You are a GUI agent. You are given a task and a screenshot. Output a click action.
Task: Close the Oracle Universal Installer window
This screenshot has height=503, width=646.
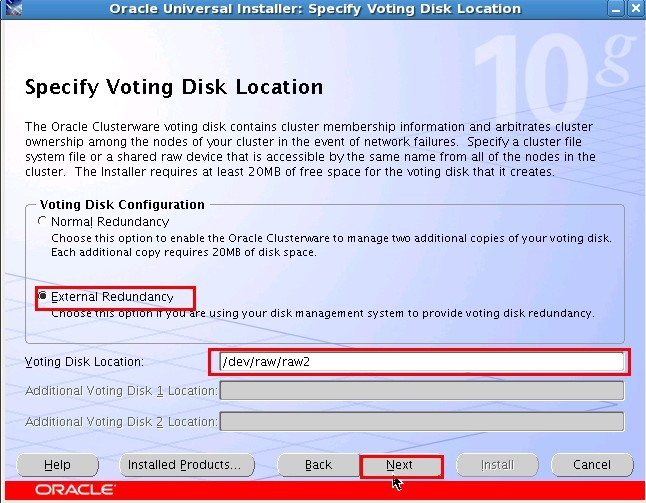636,9
